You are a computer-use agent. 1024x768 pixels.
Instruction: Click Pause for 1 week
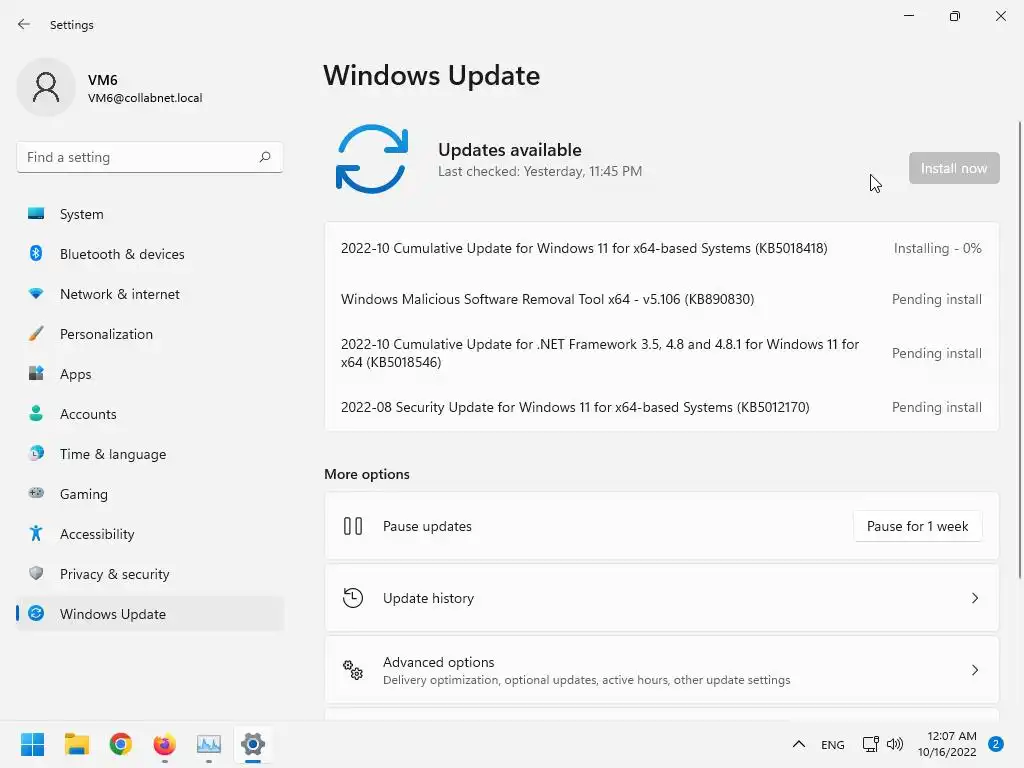917,526
